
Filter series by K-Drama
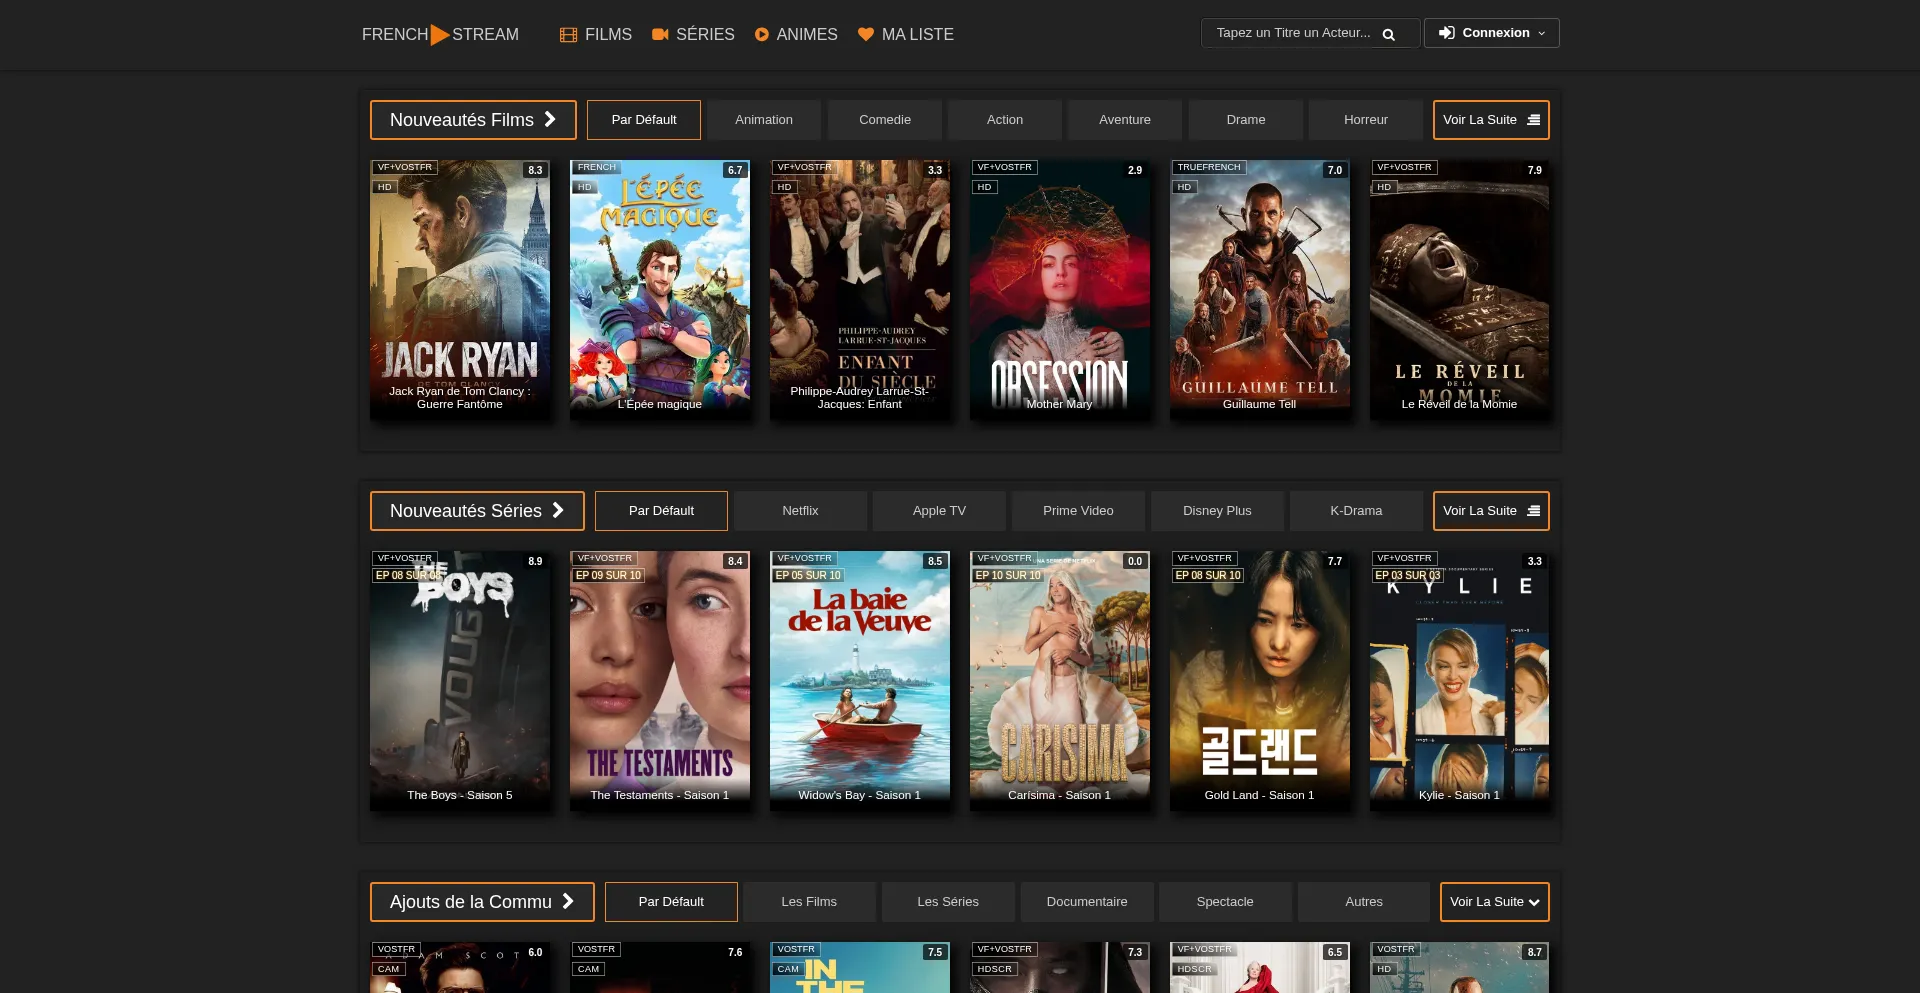pyautogui.click(x=1356, y=511)
